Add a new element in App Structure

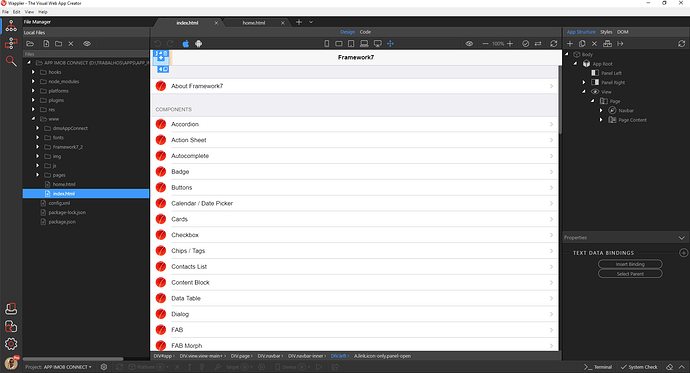tap(570, 44)
